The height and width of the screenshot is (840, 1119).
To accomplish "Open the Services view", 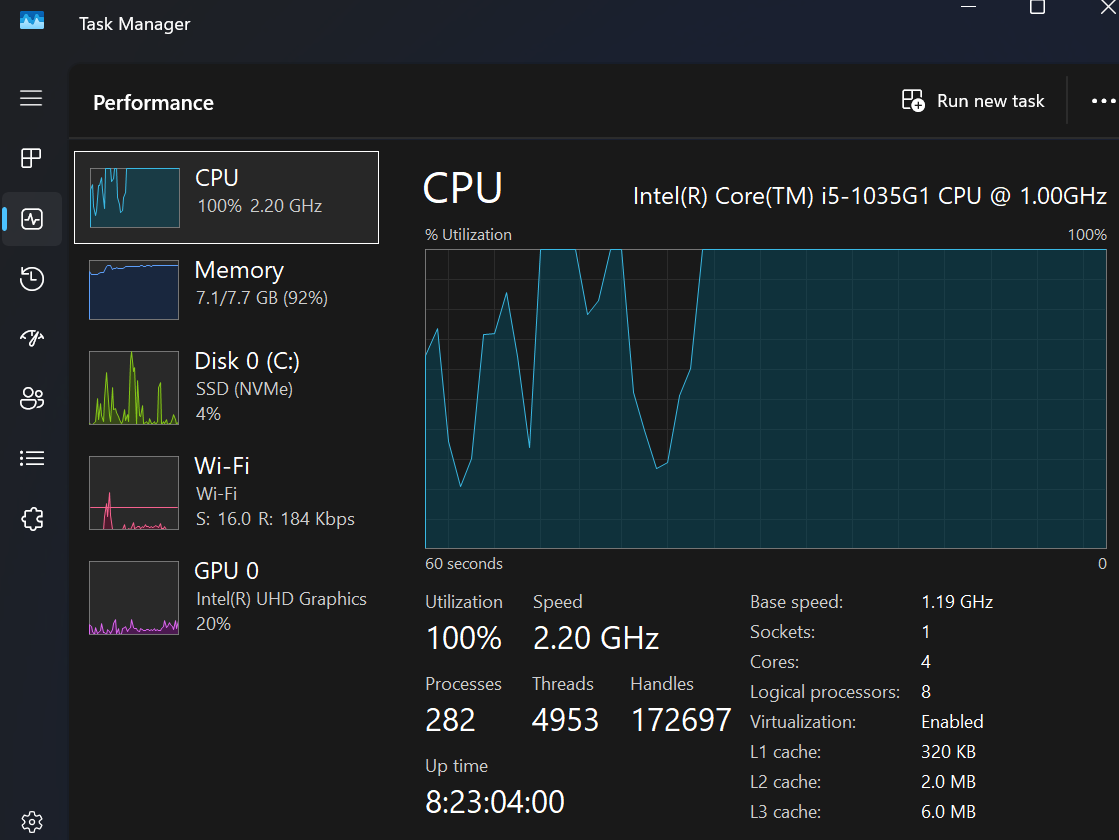I will [31, 518].
